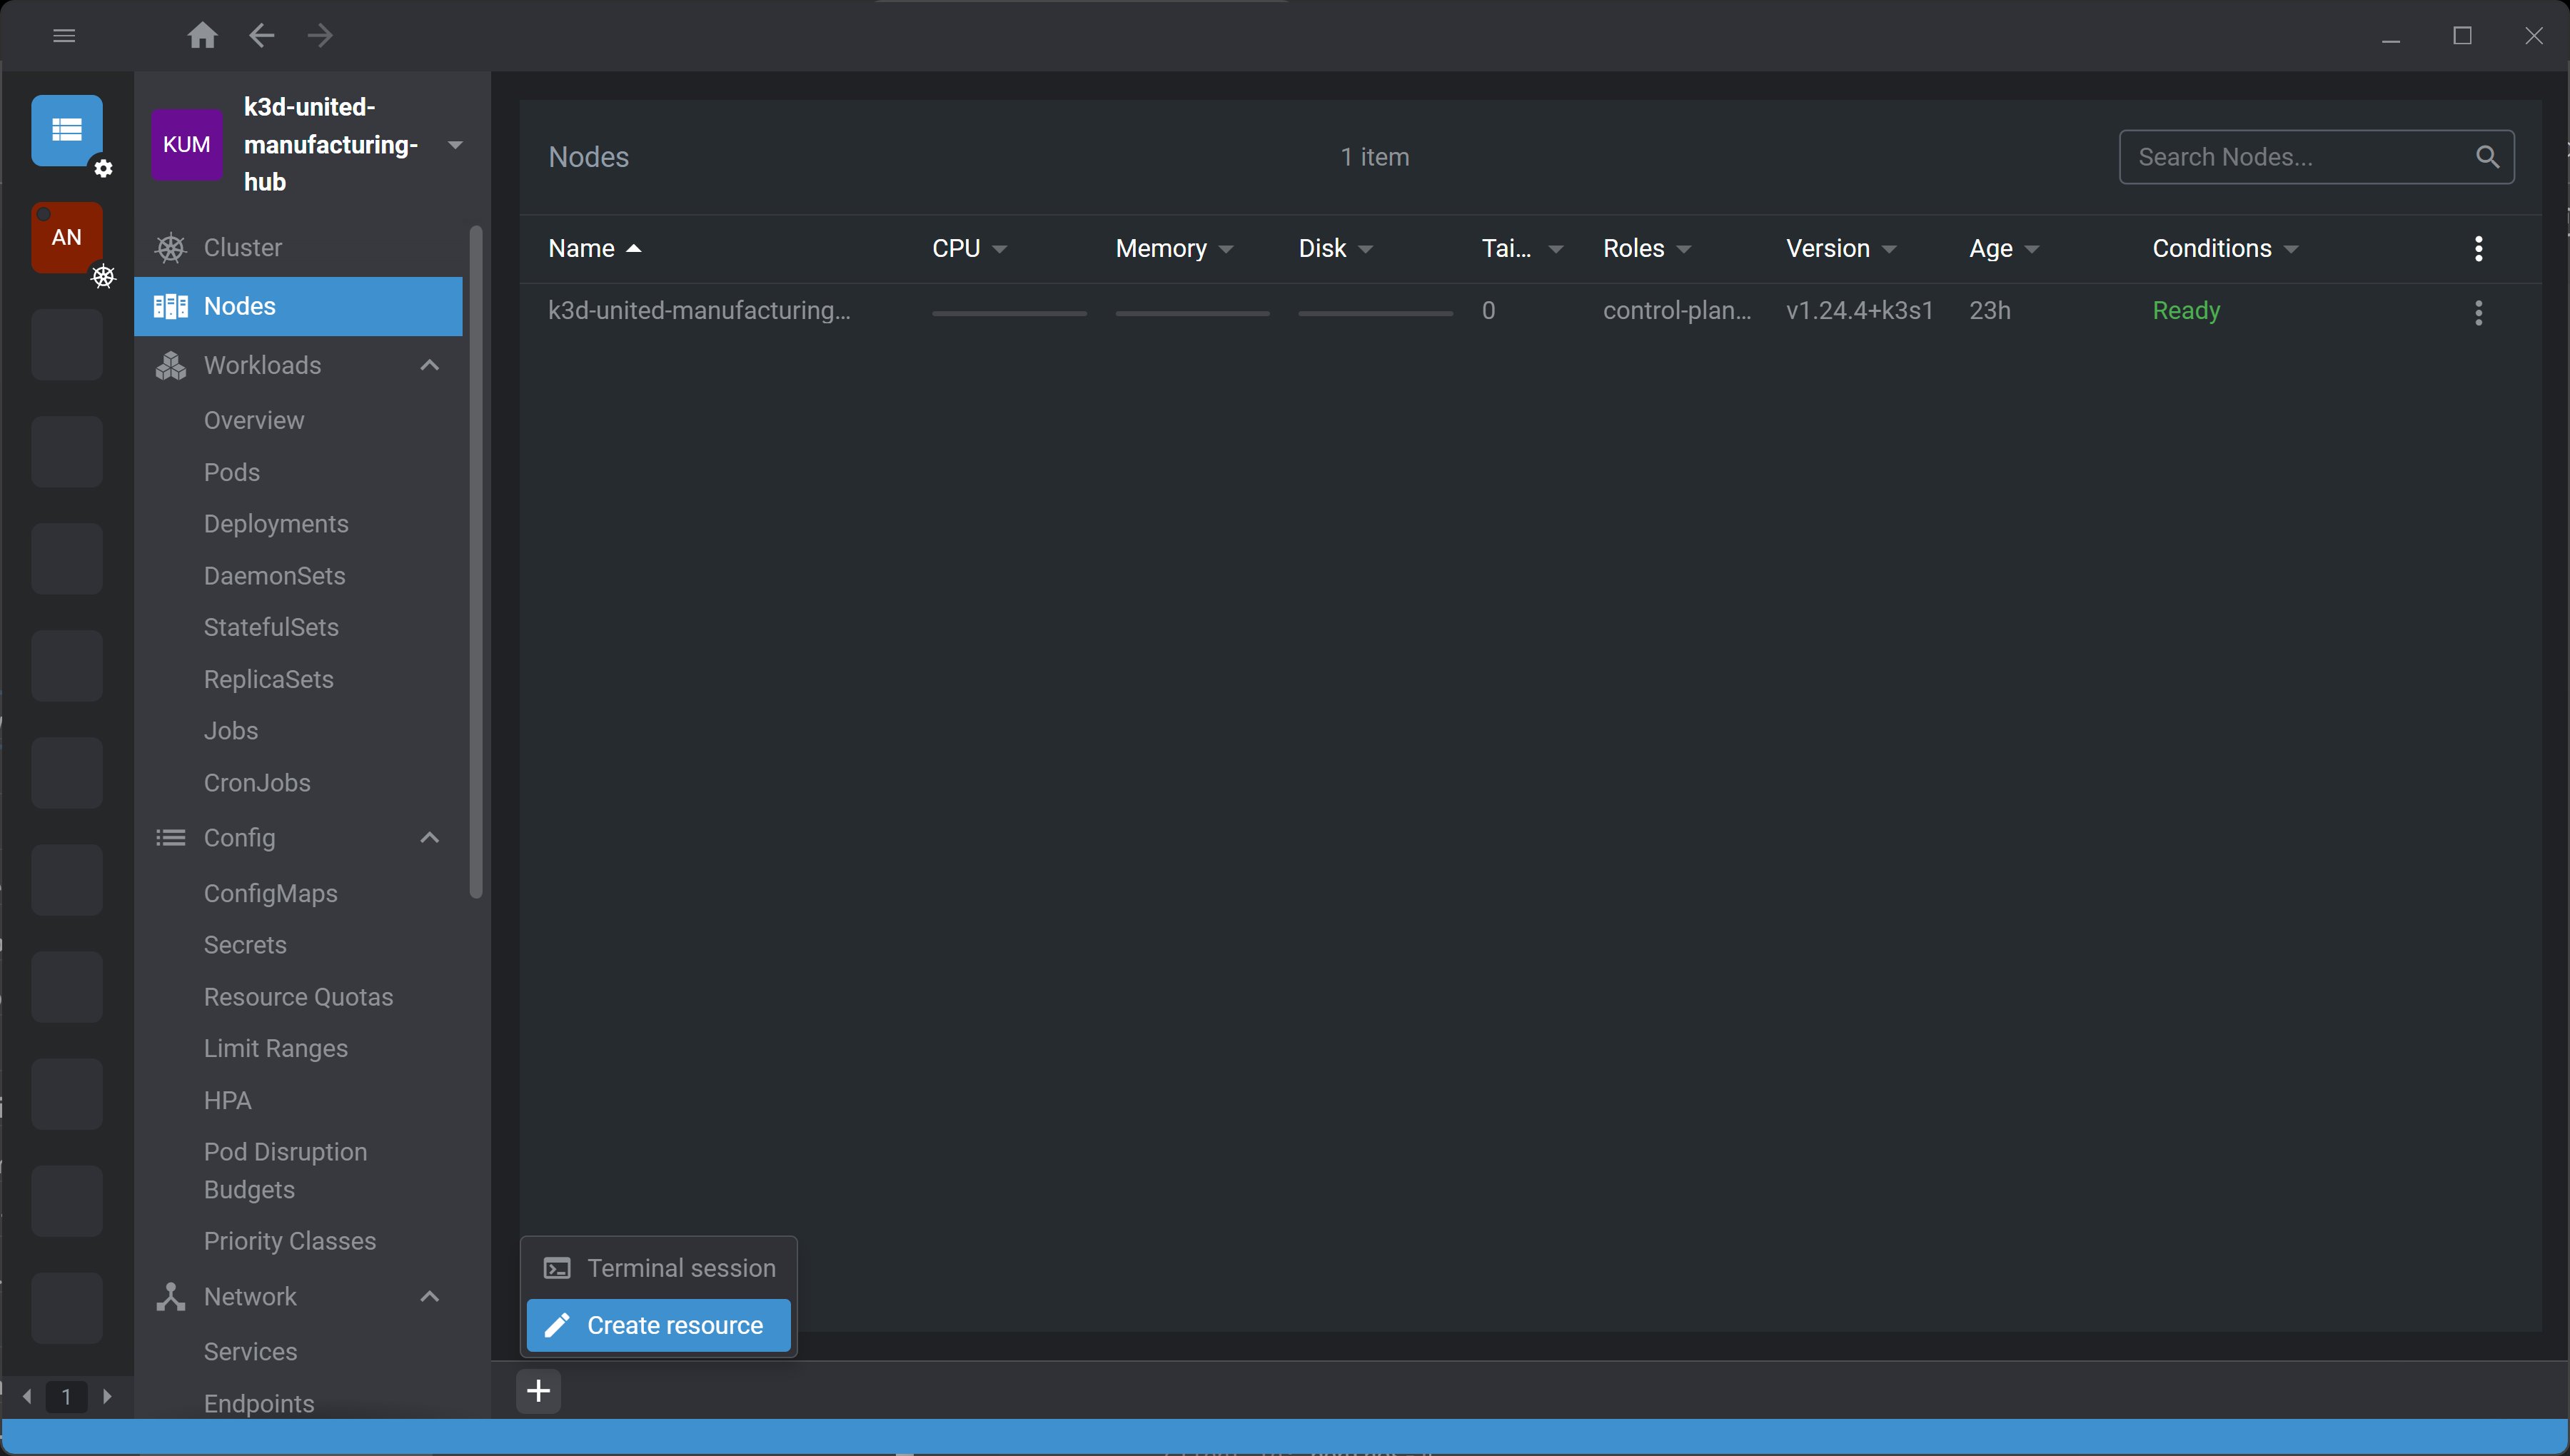Click plus icon to add dock tab
This screenshot has height=1456, width=2570.
[x=538, y=1391]
